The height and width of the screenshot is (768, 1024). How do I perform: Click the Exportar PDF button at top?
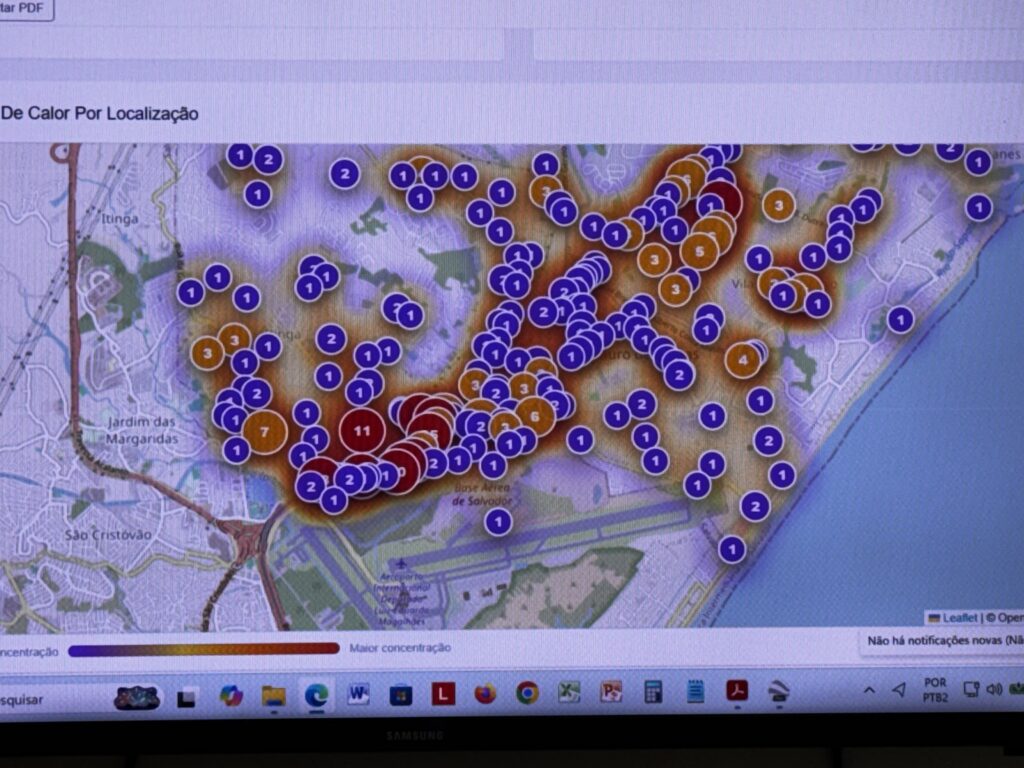[x=23, y=8]
